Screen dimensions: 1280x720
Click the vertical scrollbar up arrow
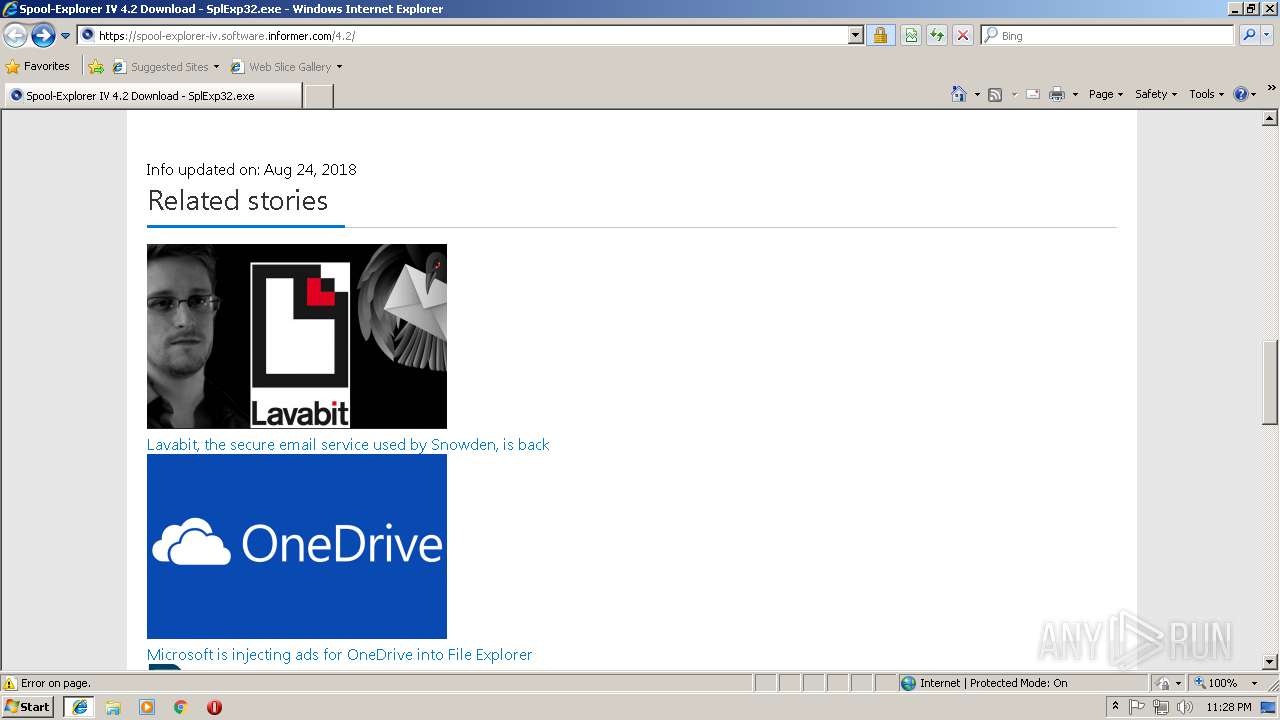pos(1271,119)
